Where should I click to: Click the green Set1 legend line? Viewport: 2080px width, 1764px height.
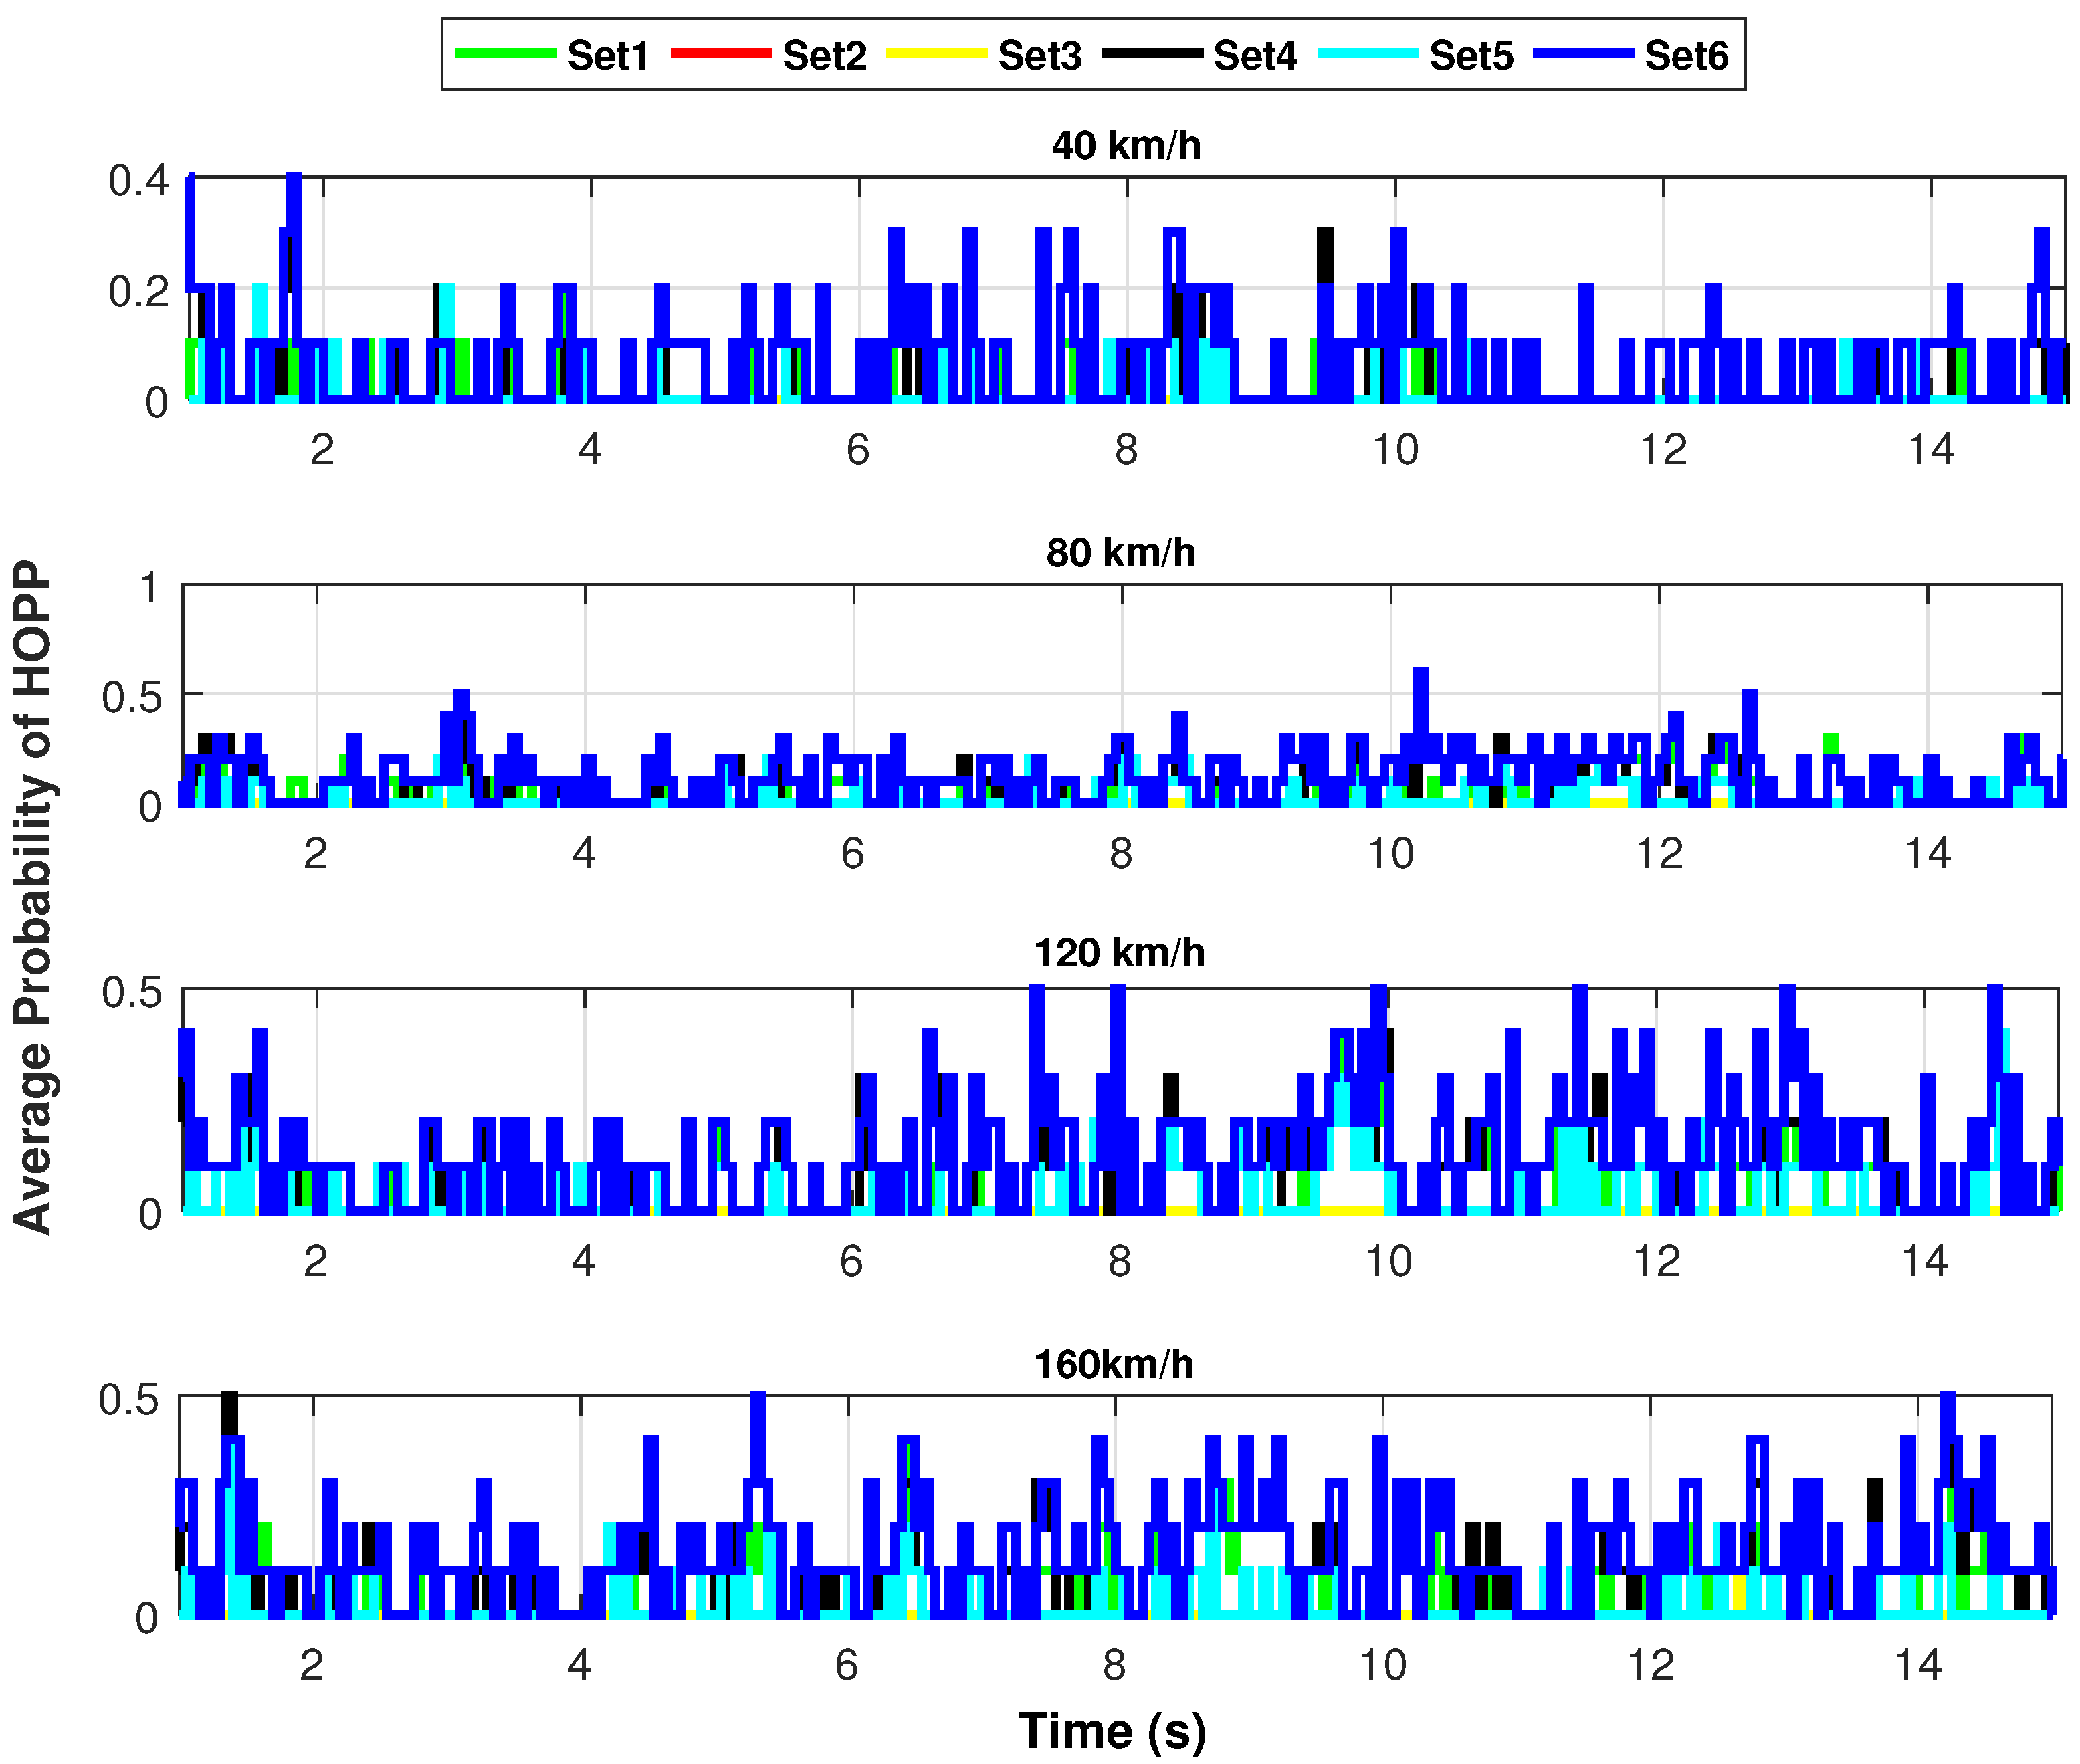pos(505,53)
